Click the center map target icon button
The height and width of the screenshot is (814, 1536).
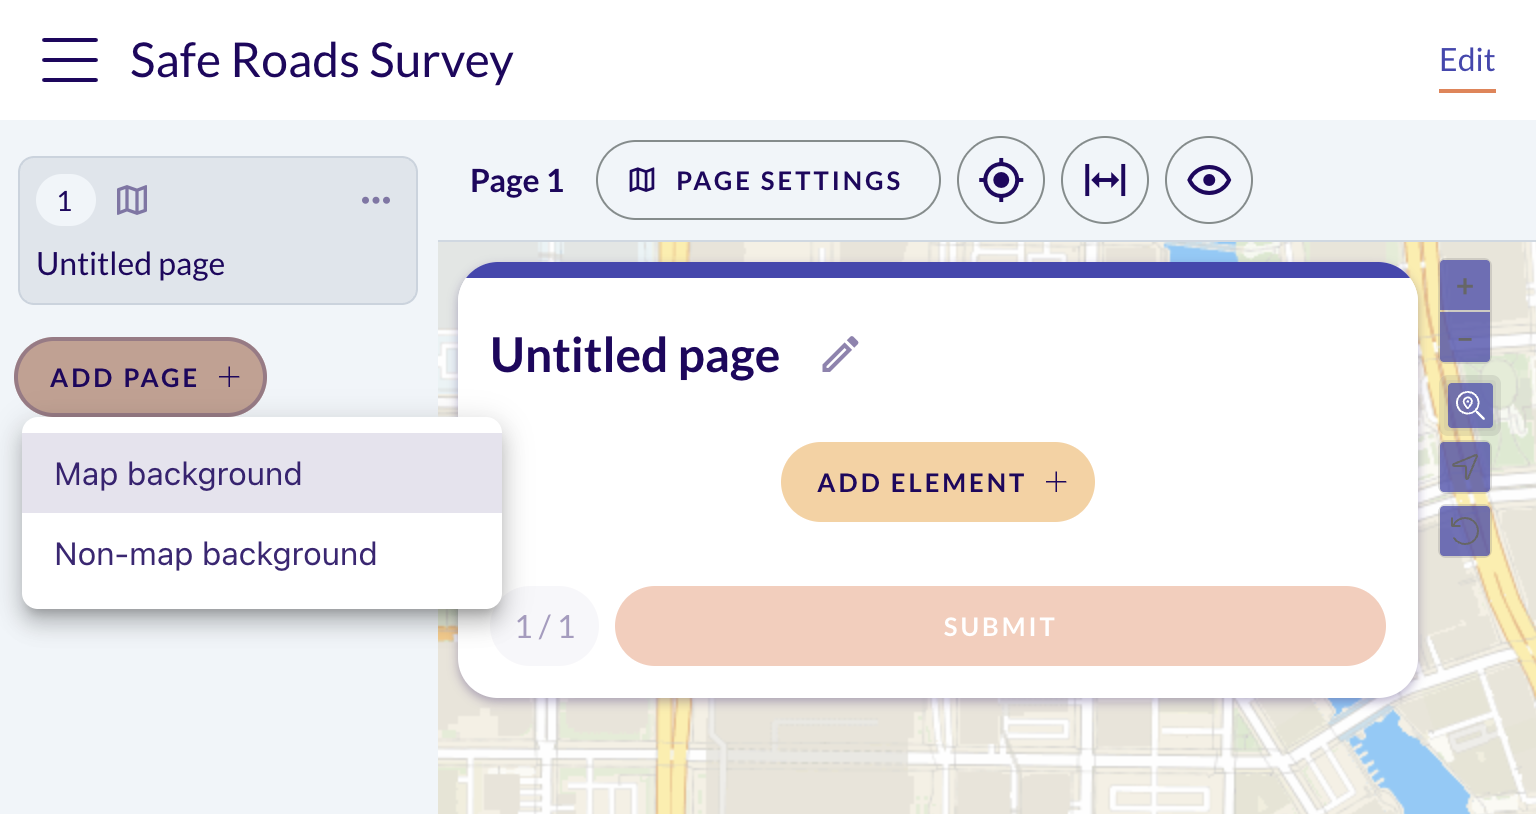[x=1001, y=180]
